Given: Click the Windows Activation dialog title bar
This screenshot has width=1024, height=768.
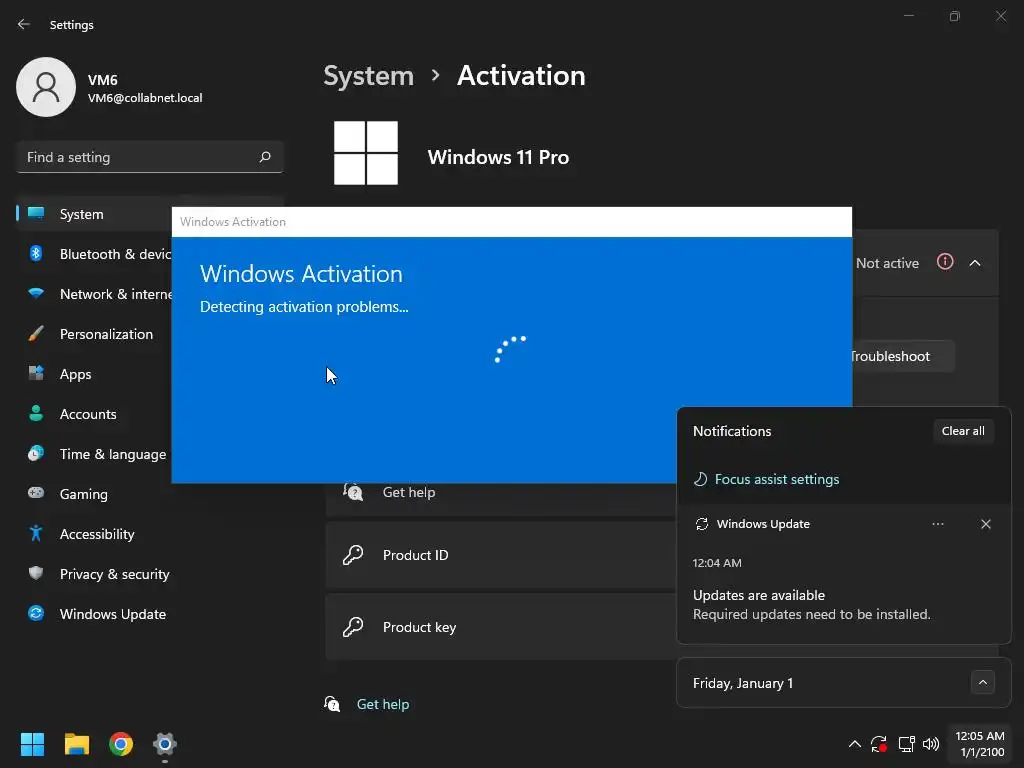Looking at the screenshot, I should point(512,222).
